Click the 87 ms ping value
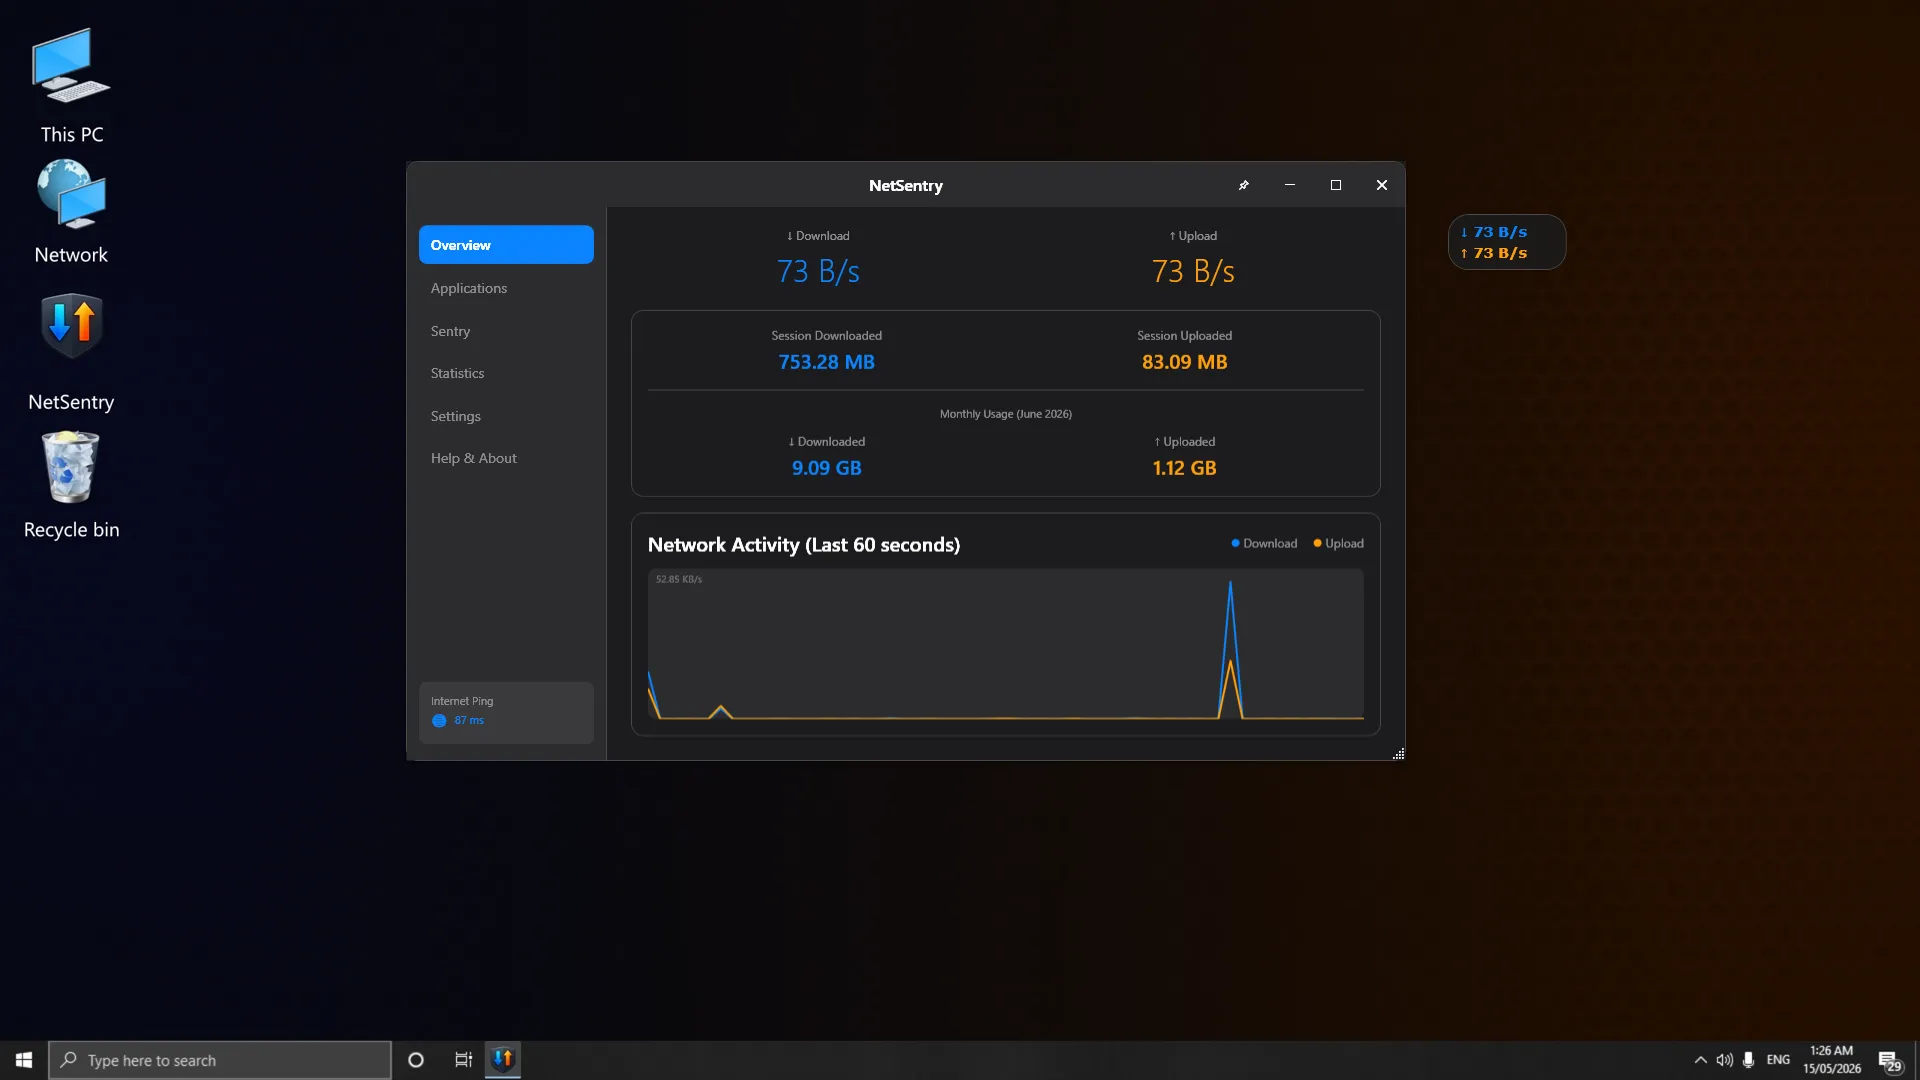This screenshot has height=1080, width=1920. click(x=469, y=720)
